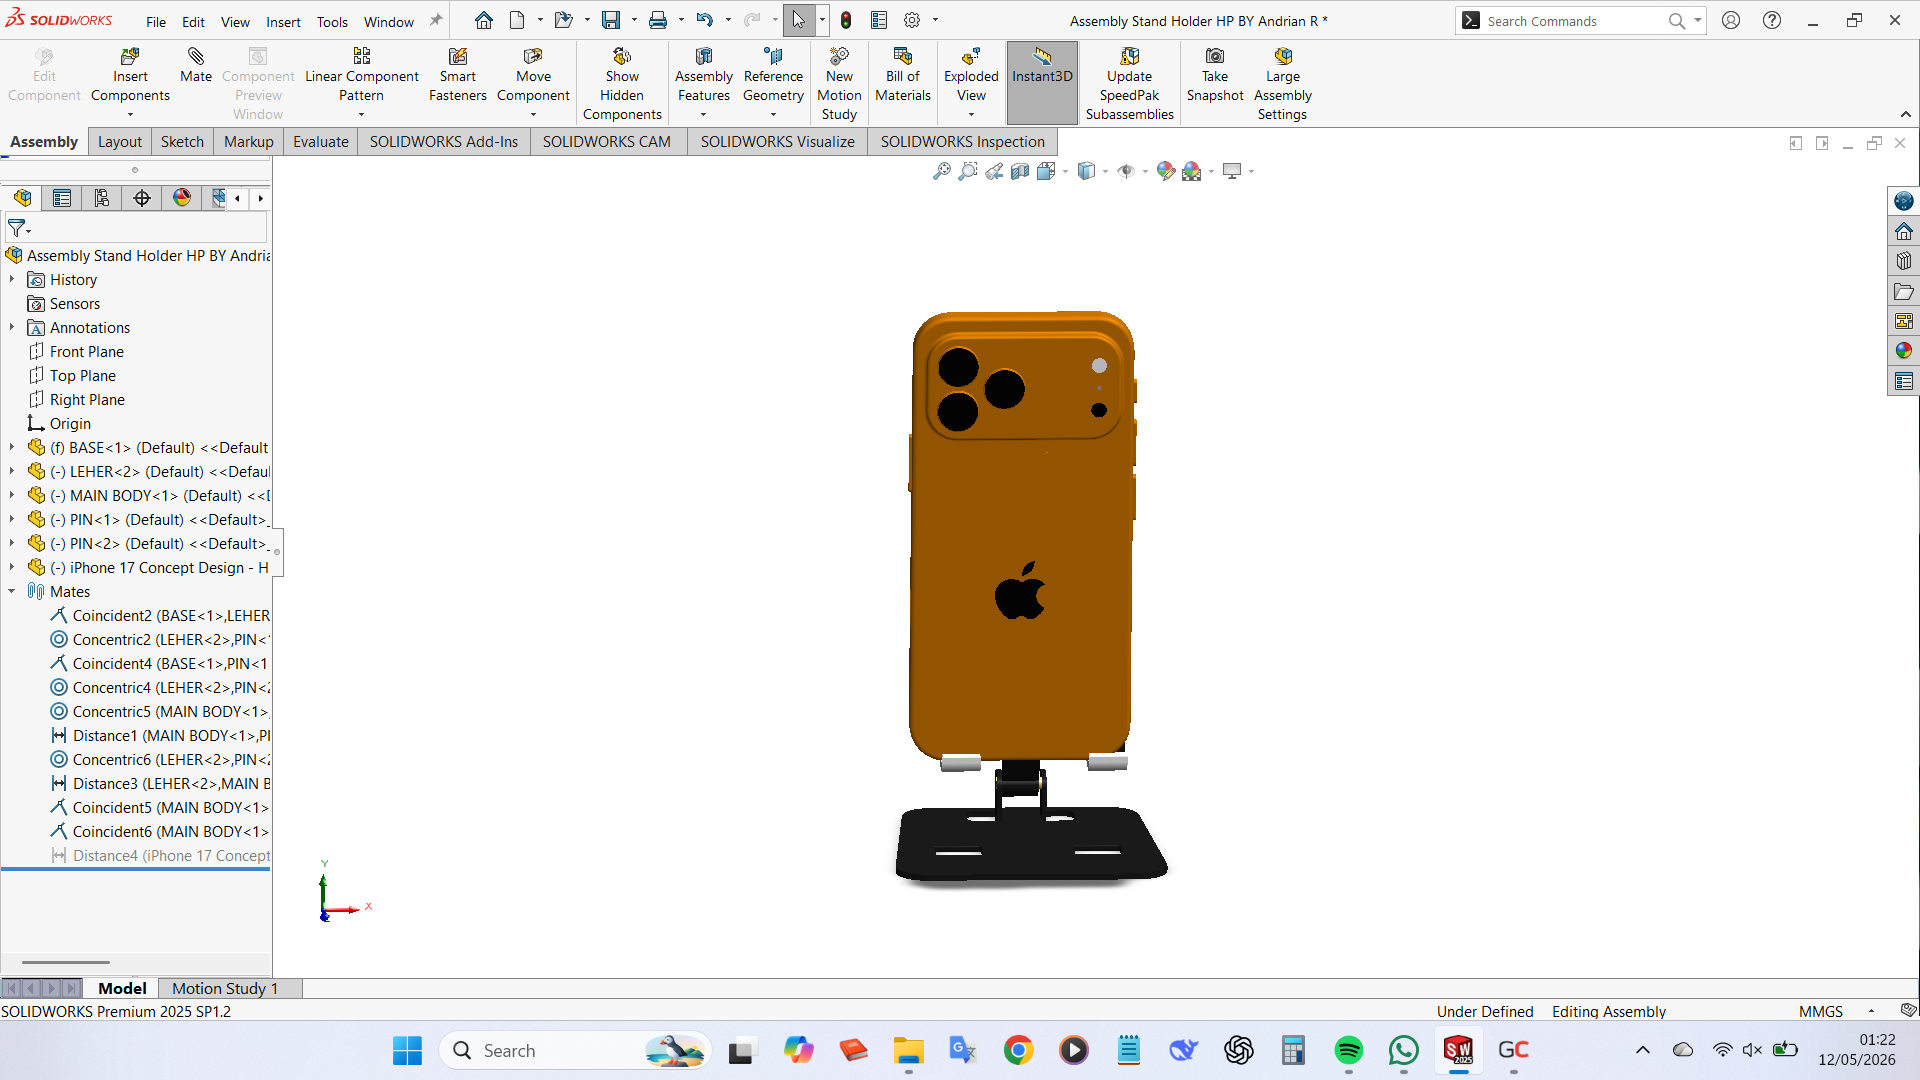Viewport: 1920px width, 1080px height.
Task: Take Snapshot of the assembly
Action: point(1215,74)
